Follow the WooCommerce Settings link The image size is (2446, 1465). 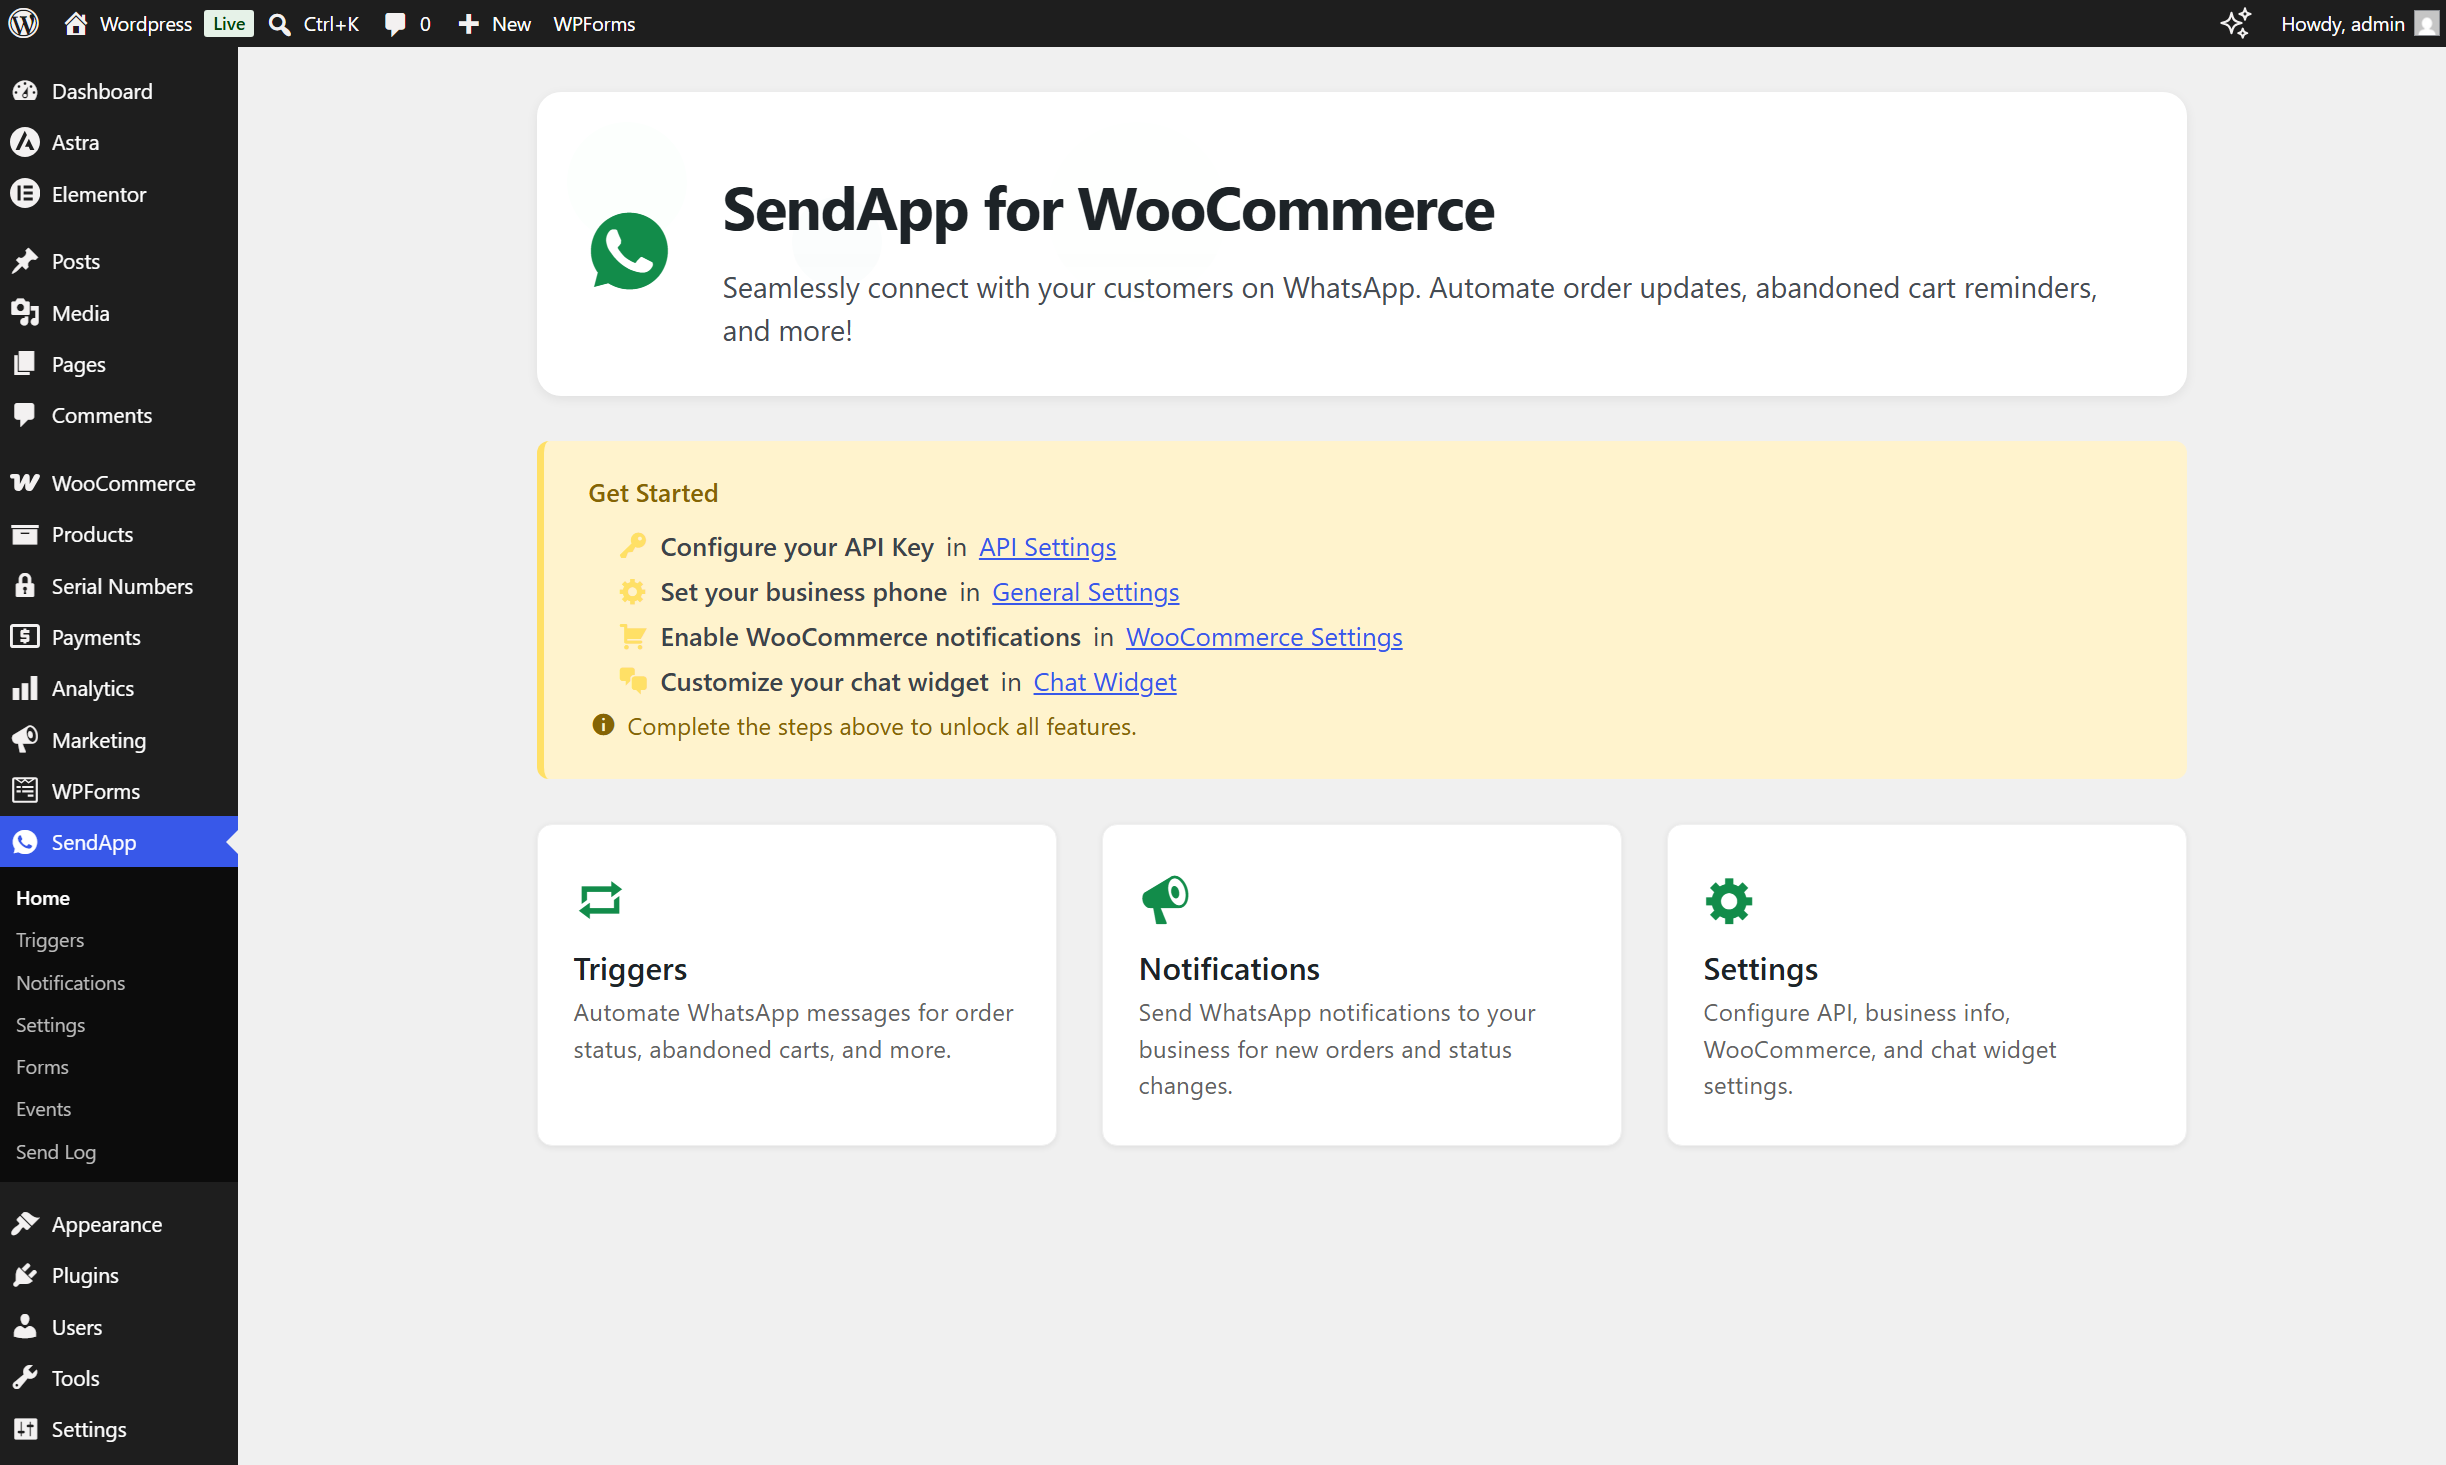click(1264, 637)
